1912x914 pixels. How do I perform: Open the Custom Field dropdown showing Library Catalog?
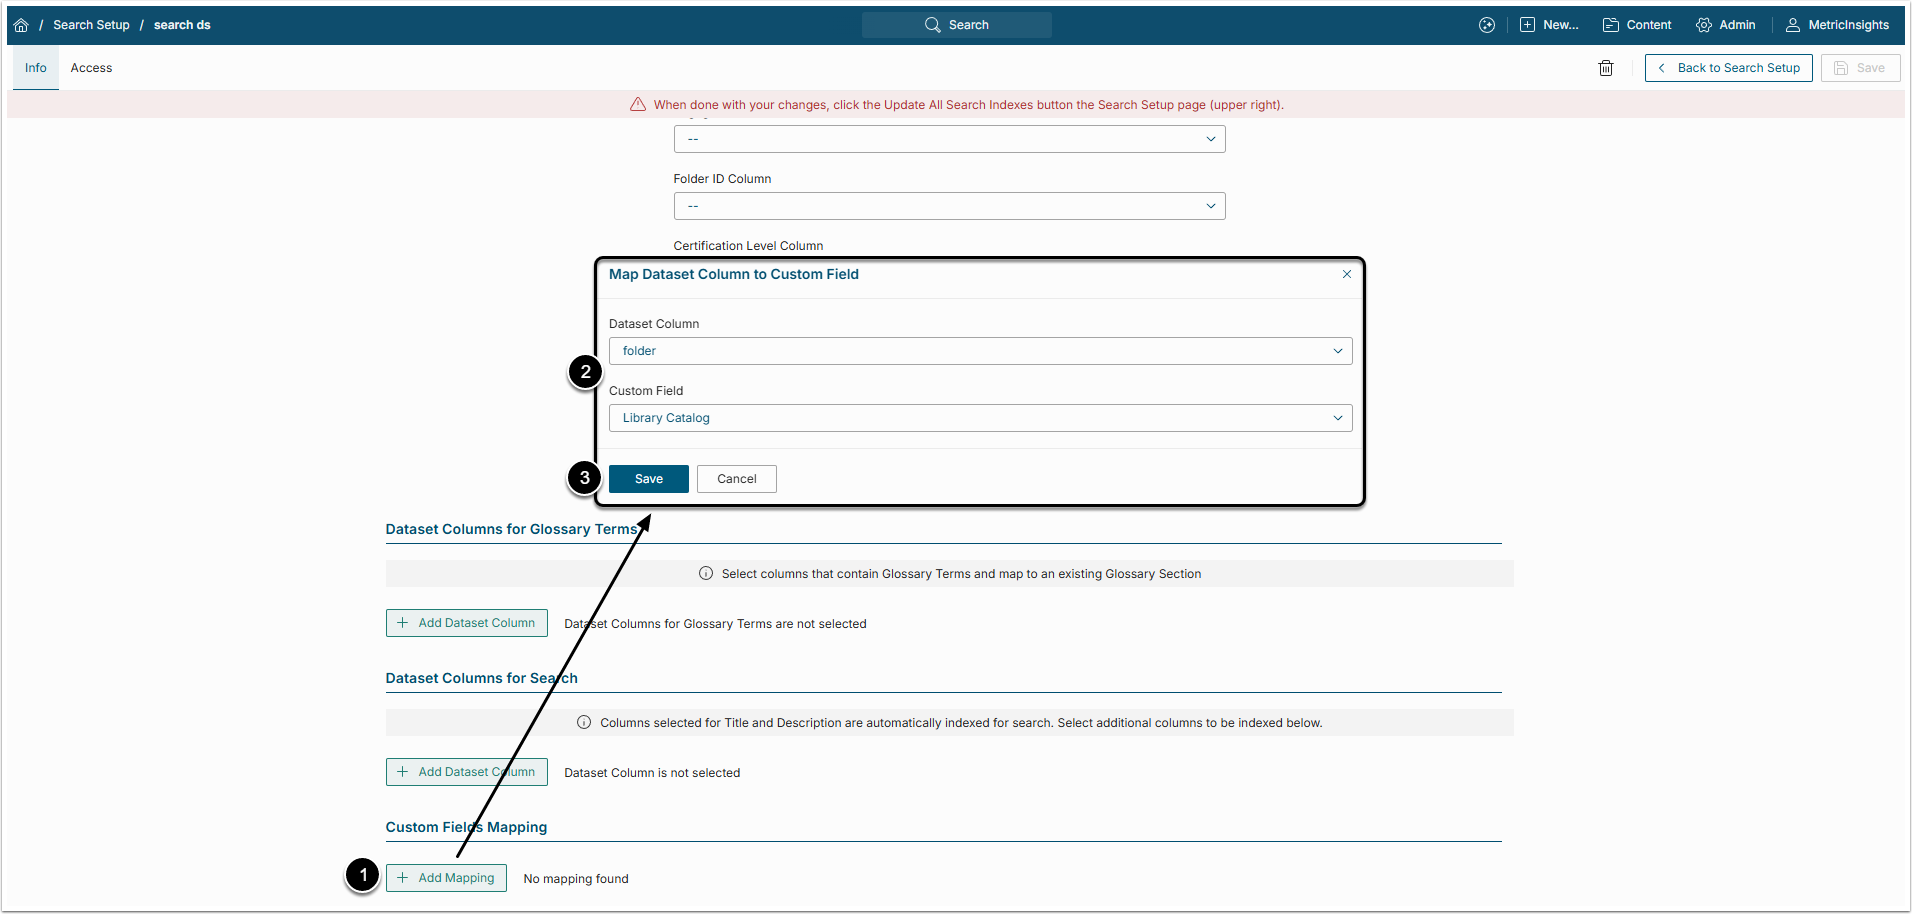[980, 418]
